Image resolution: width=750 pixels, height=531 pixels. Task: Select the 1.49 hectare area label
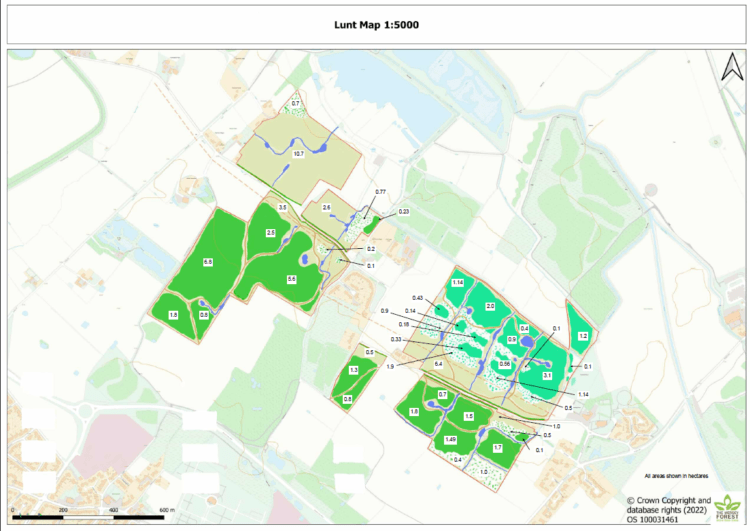coord(451,439)
